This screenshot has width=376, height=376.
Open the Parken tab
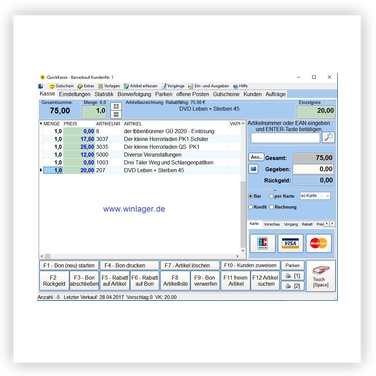[164, 94]
